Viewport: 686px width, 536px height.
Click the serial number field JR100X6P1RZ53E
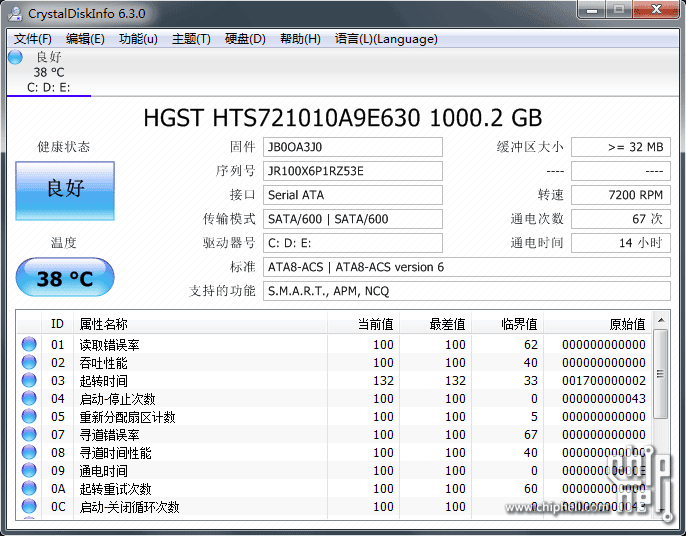pyautogui.click(x=353, y=171)
